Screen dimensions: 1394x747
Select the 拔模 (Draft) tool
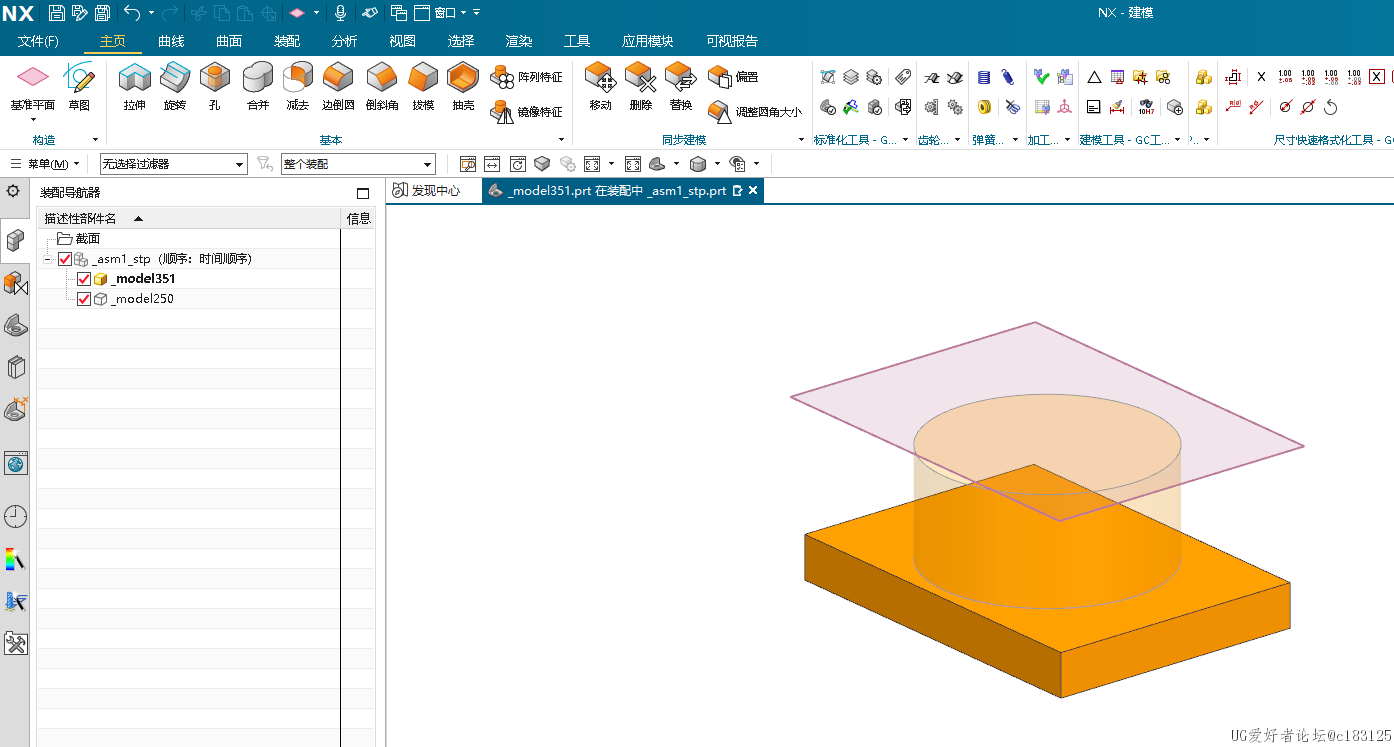pos(423,87)
